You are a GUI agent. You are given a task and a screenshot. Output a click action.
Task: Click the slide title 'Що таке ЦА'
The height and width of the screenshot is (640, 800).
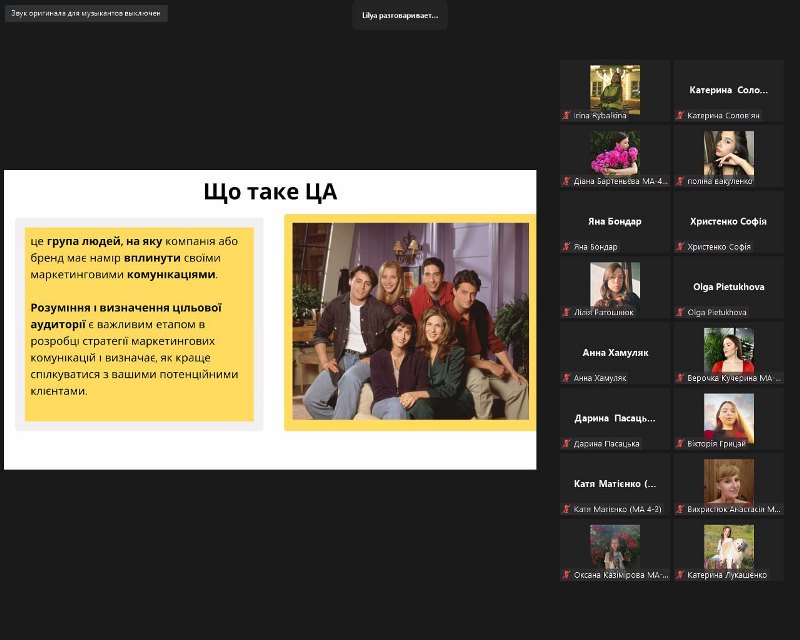tap(270, 192)
